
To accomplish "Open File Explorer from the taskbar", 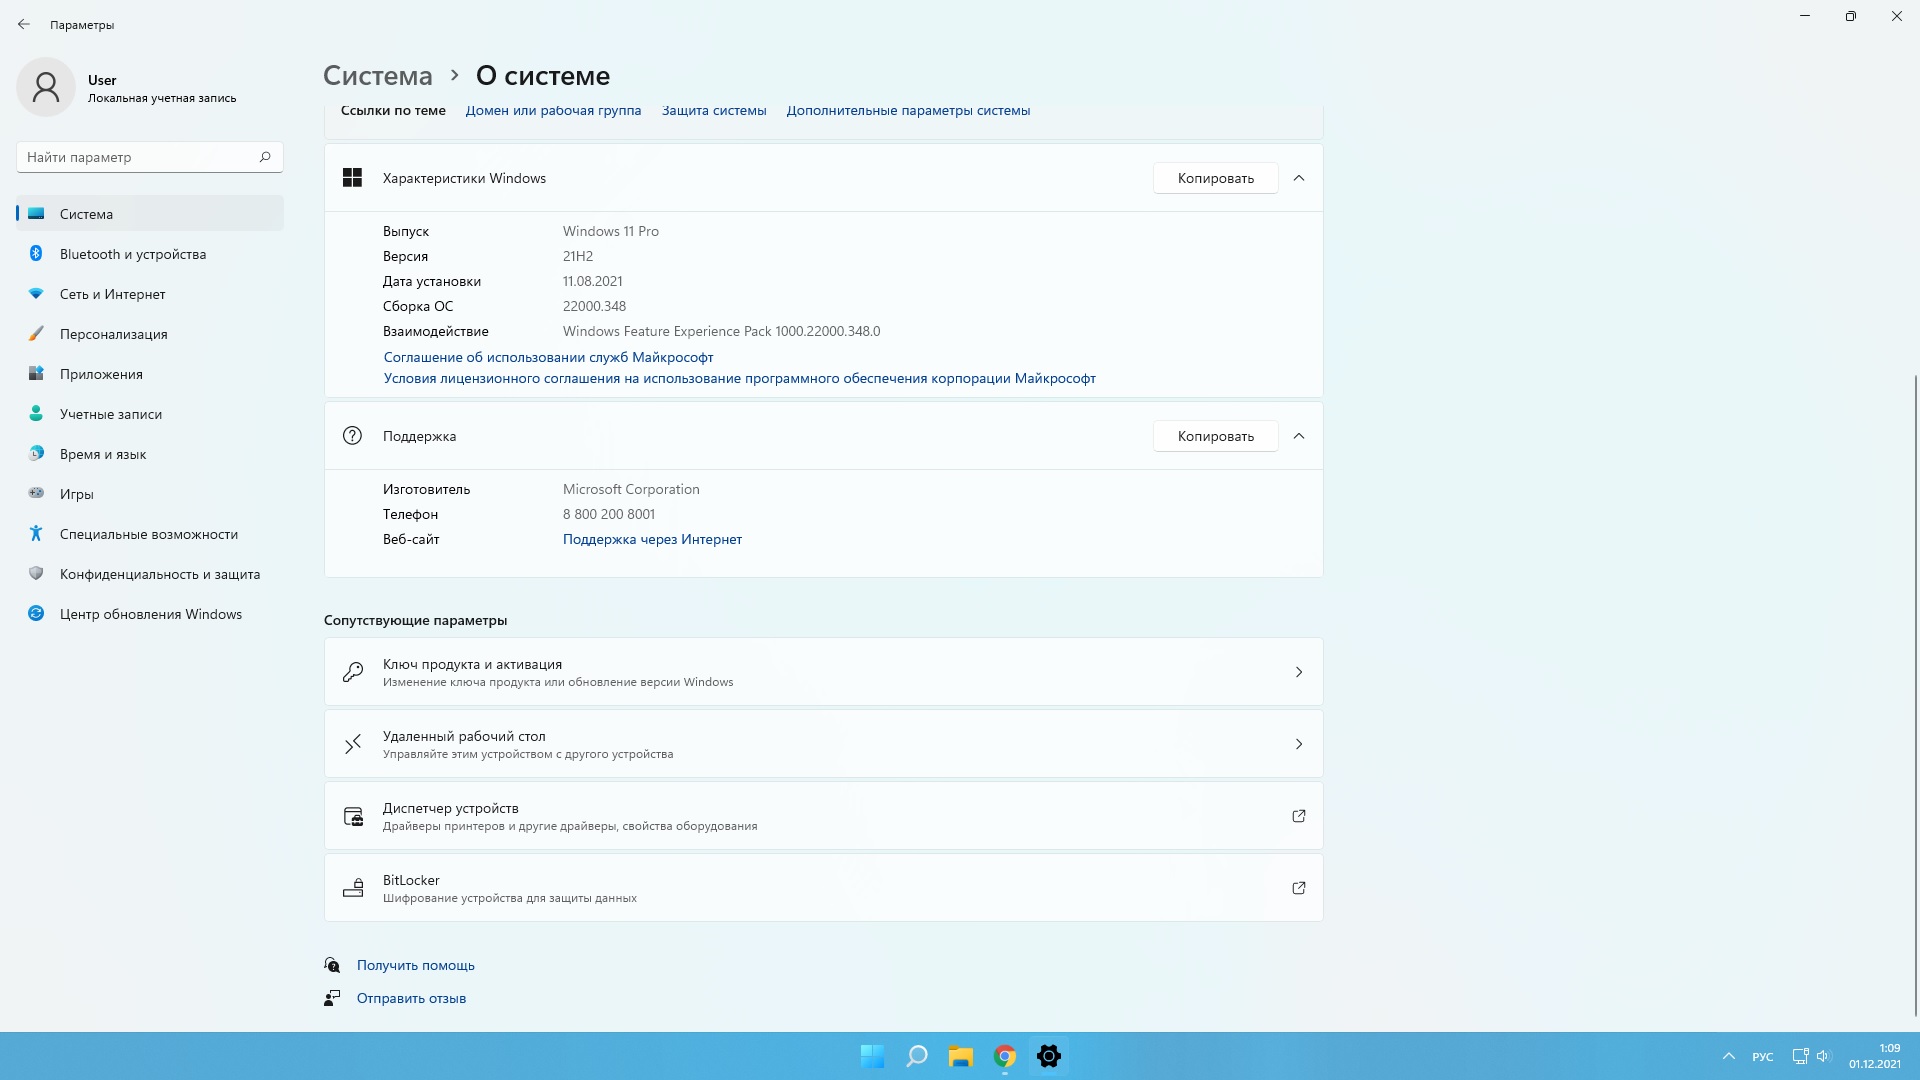I will 961,1056.
